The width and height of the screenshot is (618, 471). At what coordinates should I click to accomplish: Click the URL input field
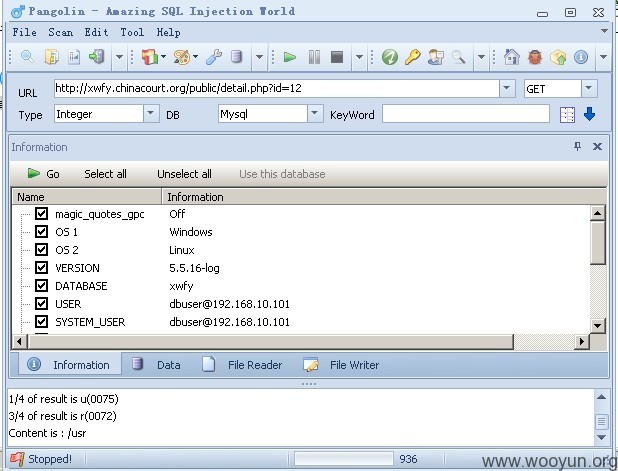[x=277, y=88]
